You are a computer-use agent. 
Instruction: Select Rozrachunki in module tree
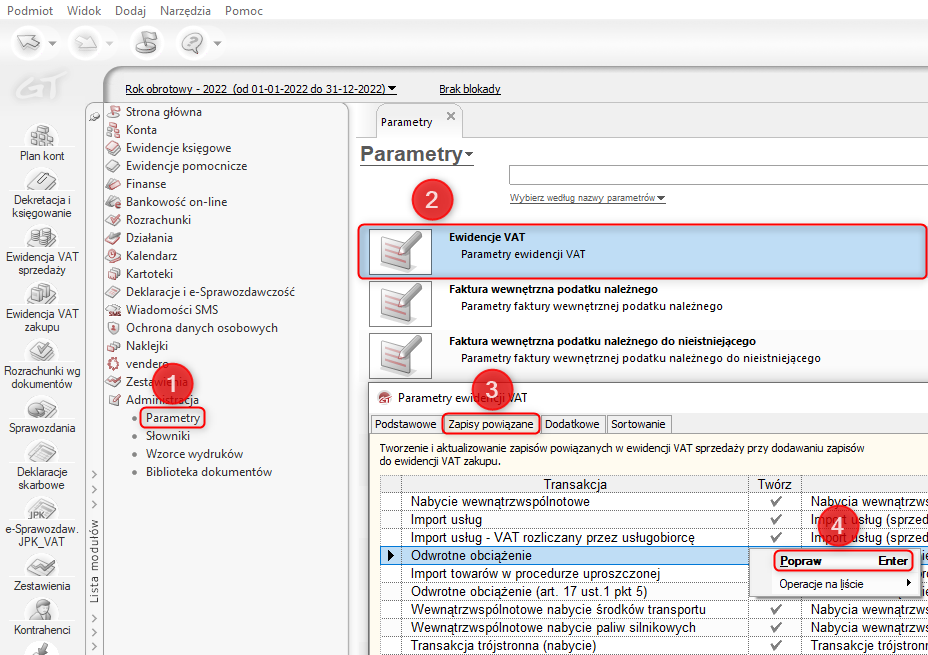point(158,220)
